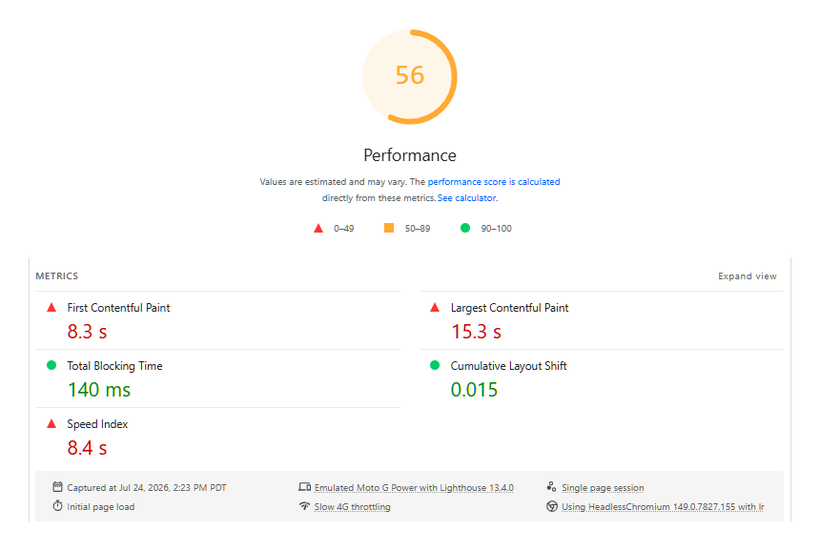Open 'Emulated Moto G Power with Lighthouse 13.4.0'
820x550 pixels.
tap(414, 488)
